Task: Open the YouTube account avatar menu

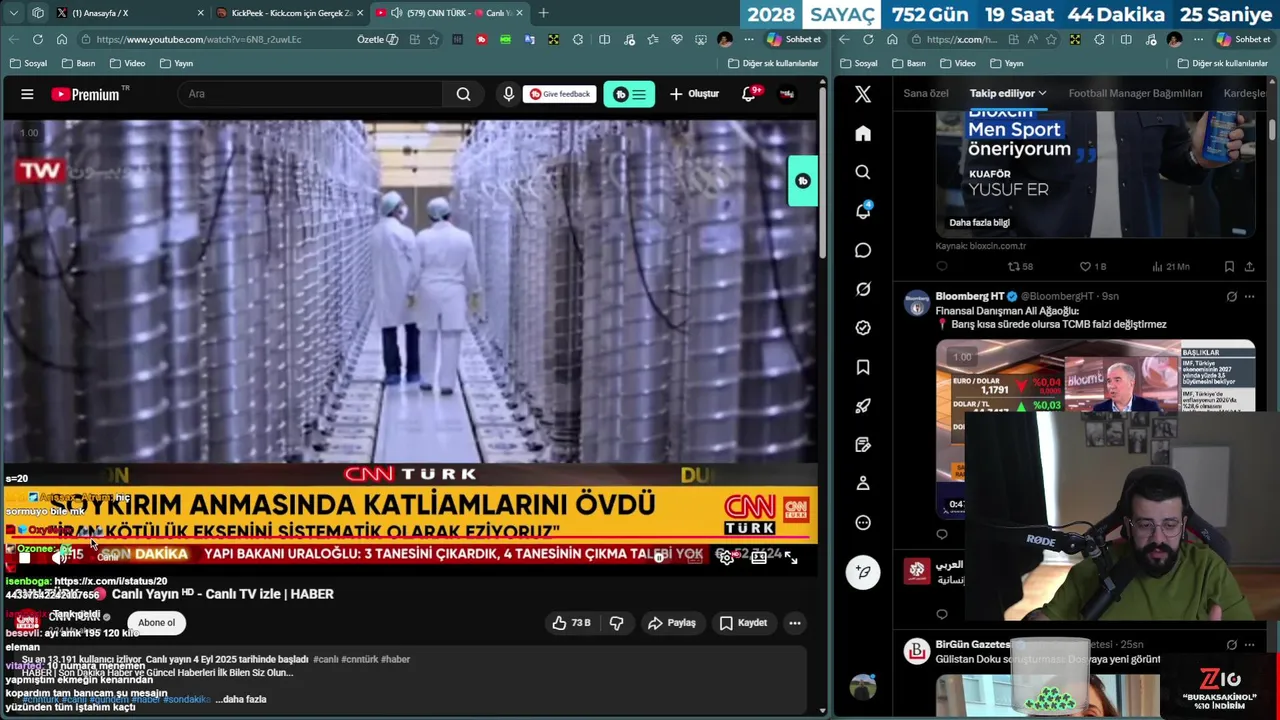Action: point(787,94)
